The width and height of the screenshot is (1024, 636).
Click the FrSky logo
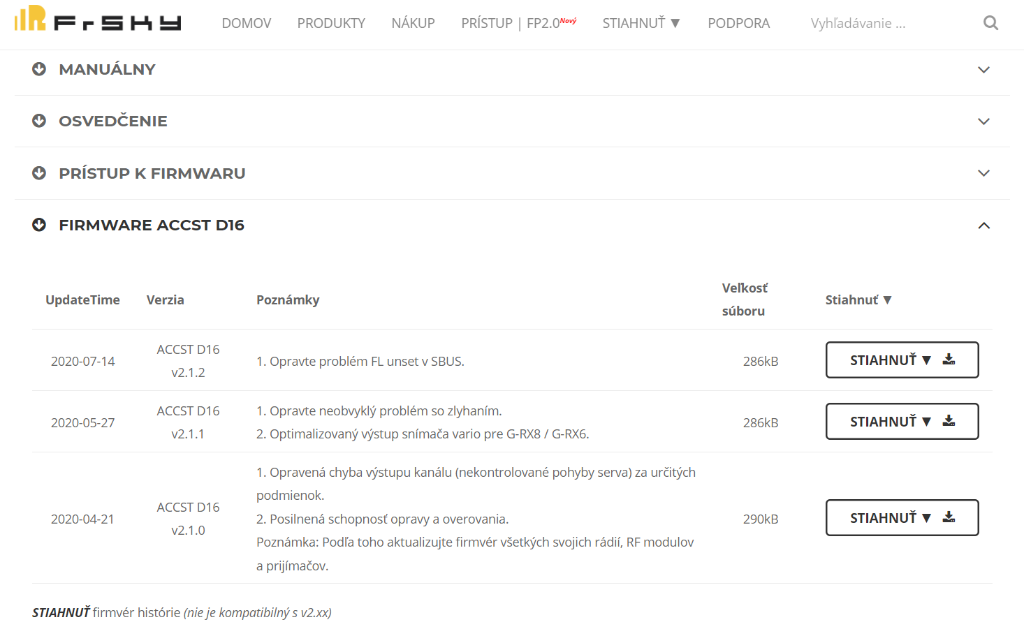coord(98,22)
